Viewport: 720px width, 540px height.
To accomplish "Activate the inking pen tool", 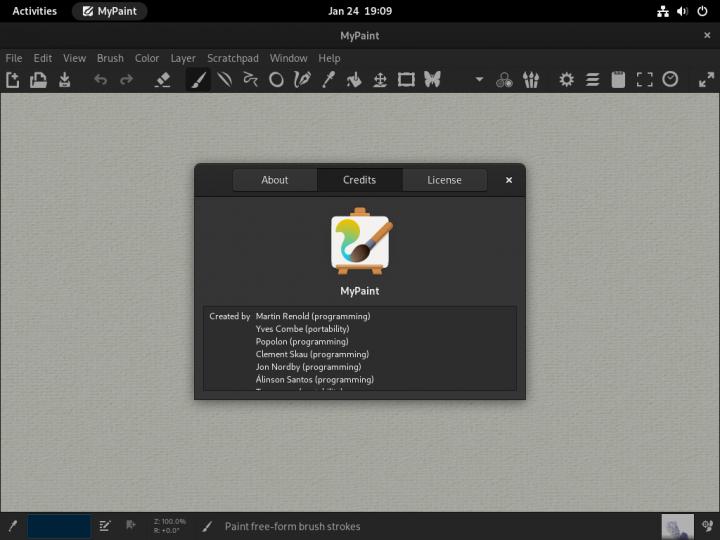I will 301,80.
